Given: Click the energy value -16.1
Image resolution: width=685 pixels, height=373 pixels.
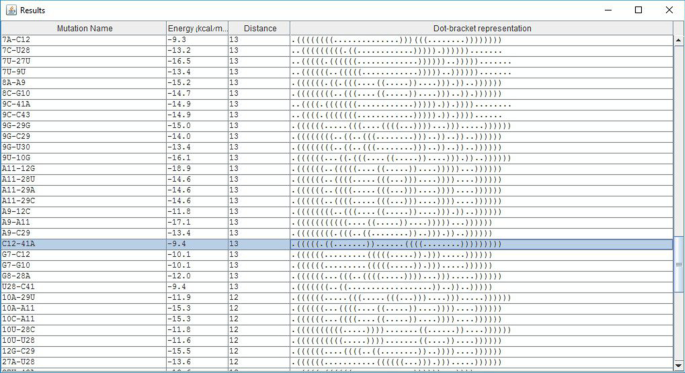Looking at the screenshot, I should (x=179, y=158).
